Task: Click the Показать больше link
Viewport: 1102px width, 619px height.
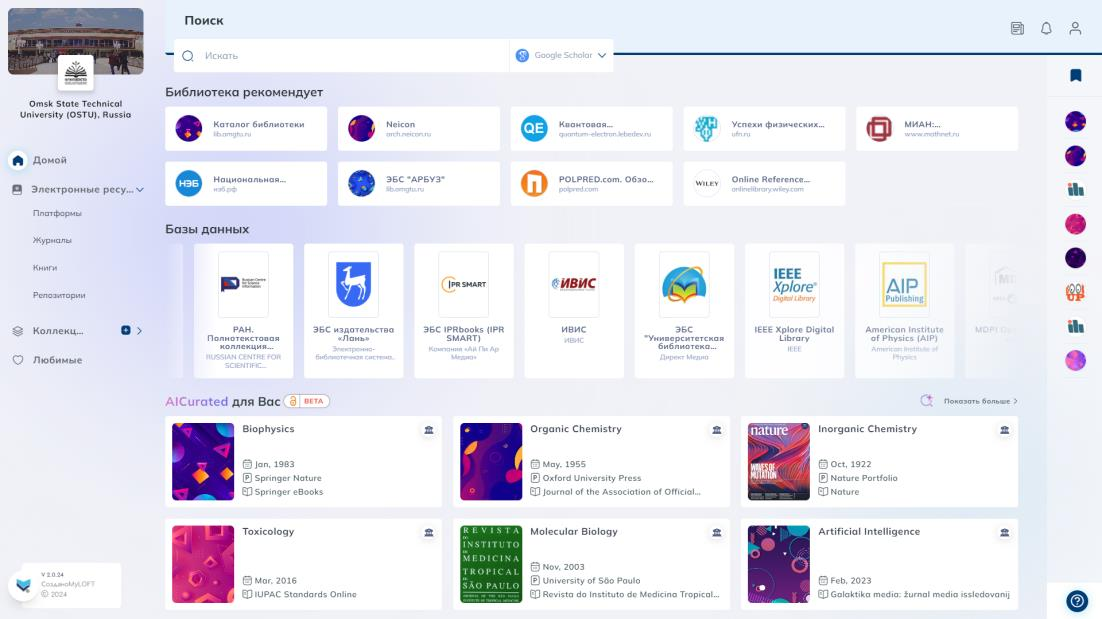Action: pyautogui.click(x=980, y=401)
